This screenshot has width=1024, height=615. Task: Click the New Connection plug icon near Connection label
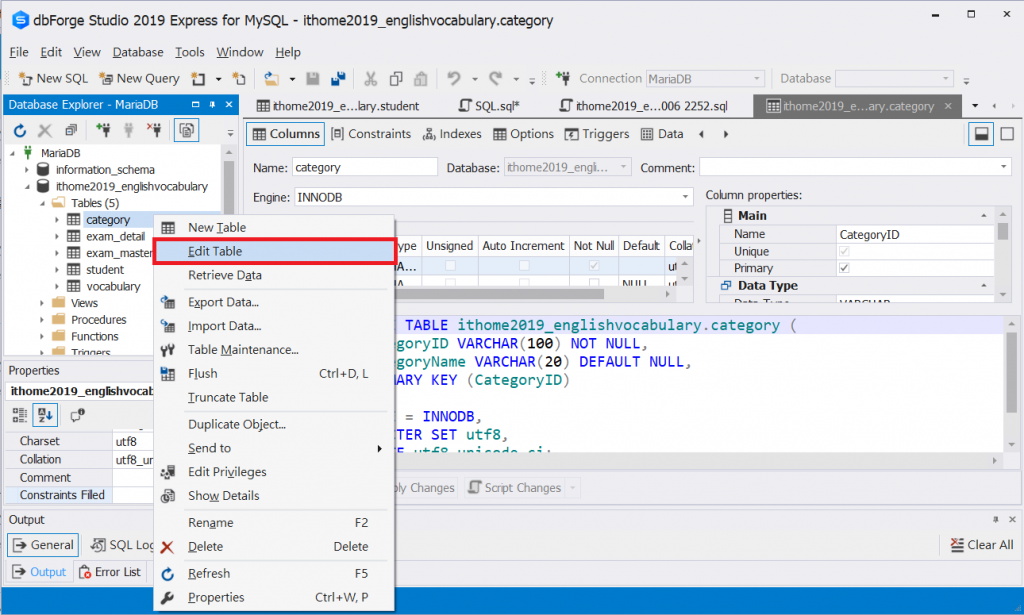pos(562,78)
